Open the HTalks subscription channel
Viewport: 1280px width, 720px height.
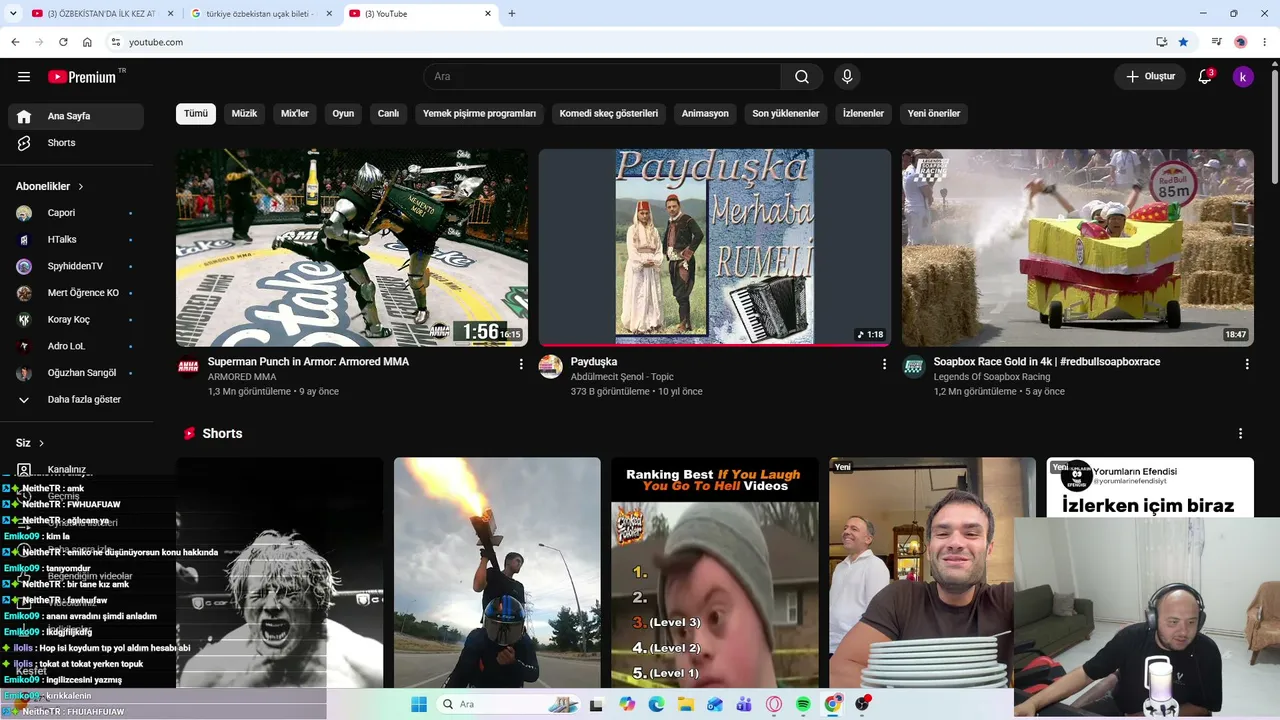[x=76, y=240]
